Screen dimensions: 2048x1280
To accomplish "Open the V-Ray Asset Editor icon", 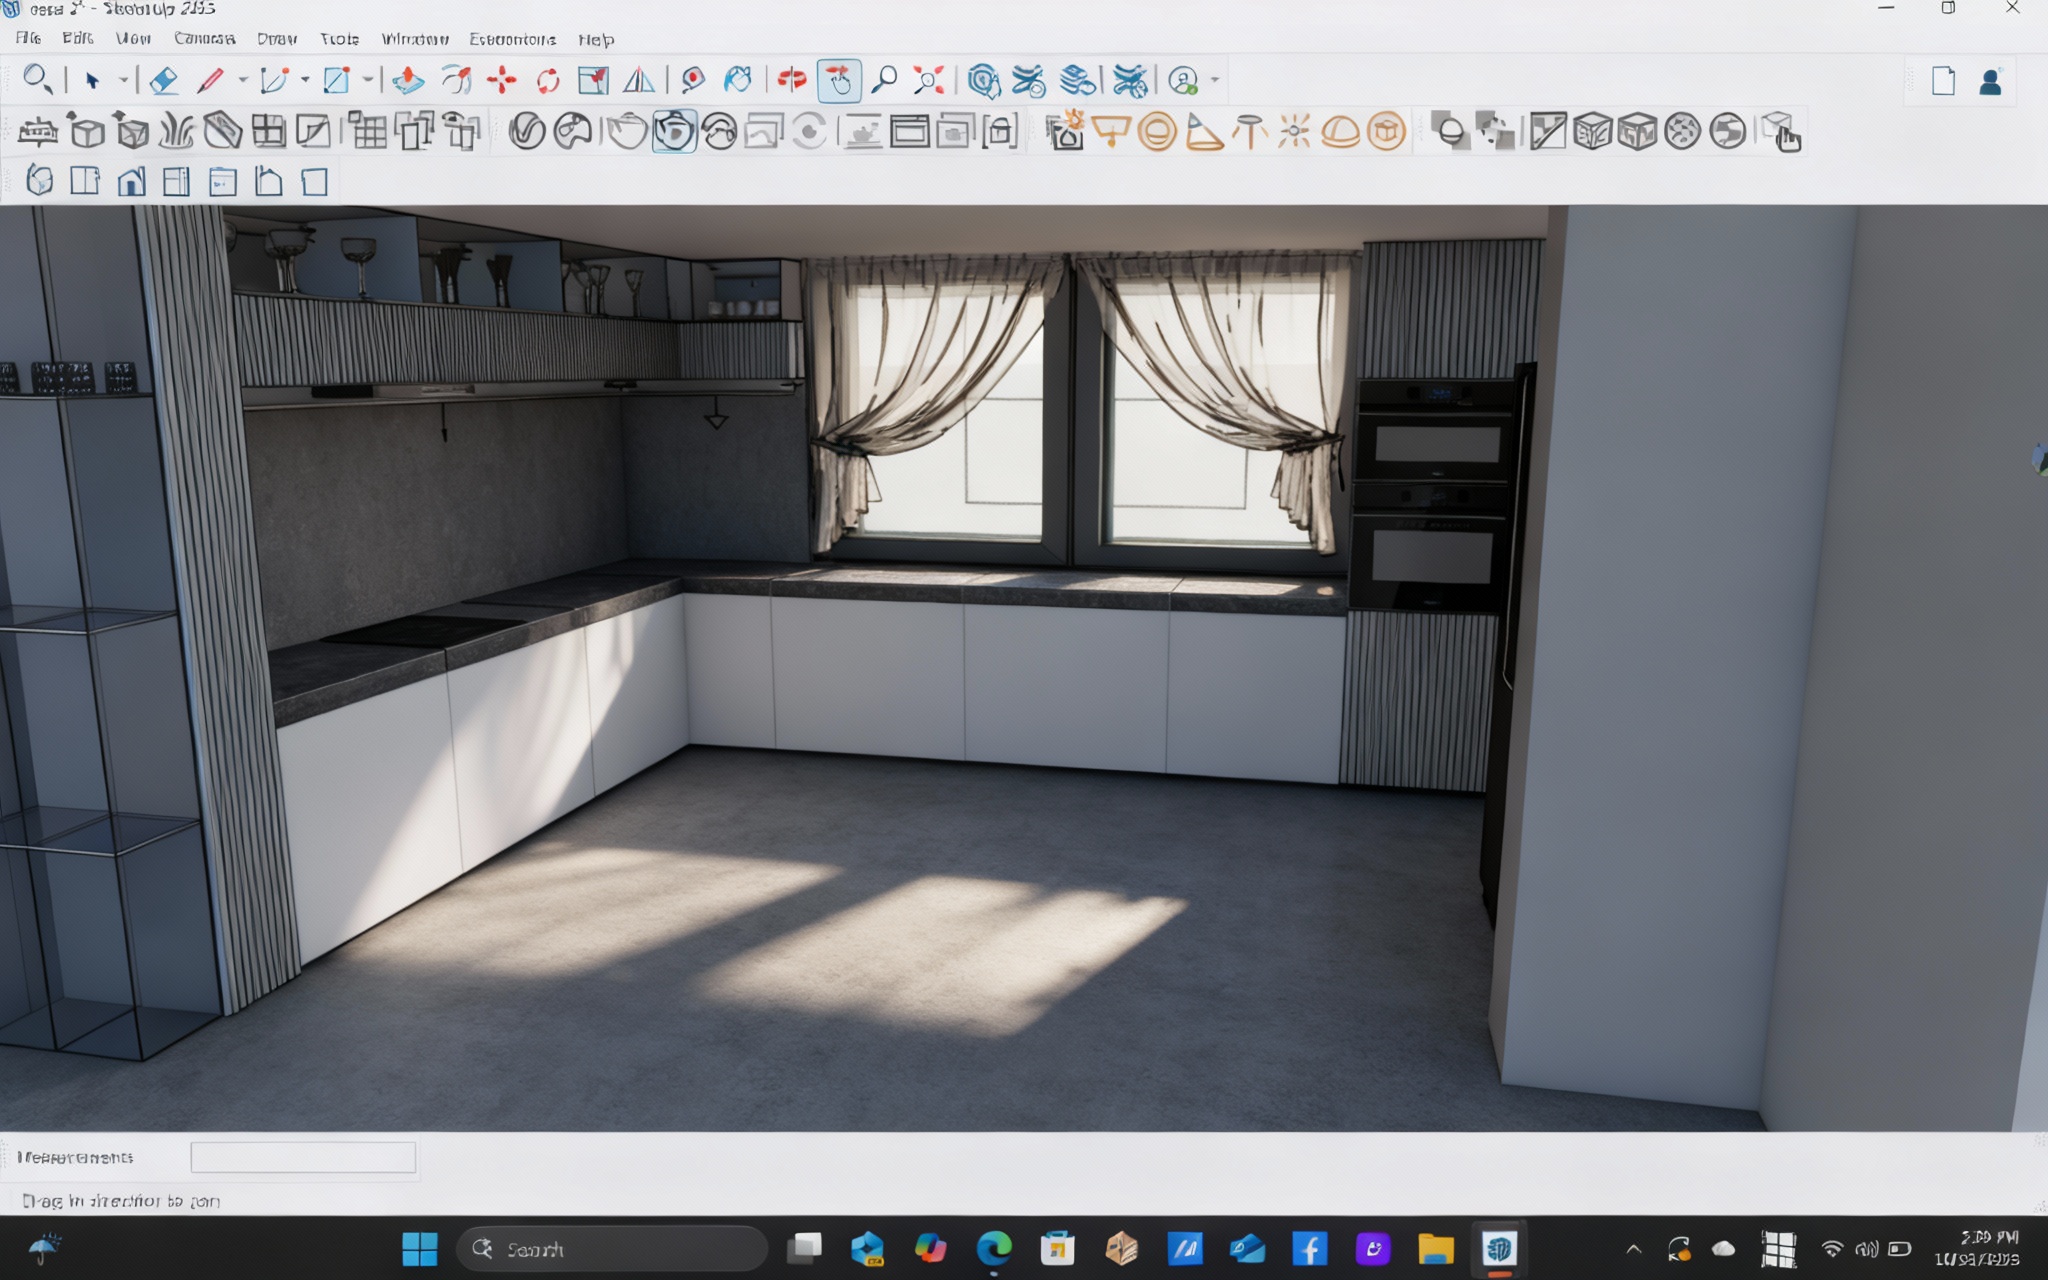I will tap(527, 131).
